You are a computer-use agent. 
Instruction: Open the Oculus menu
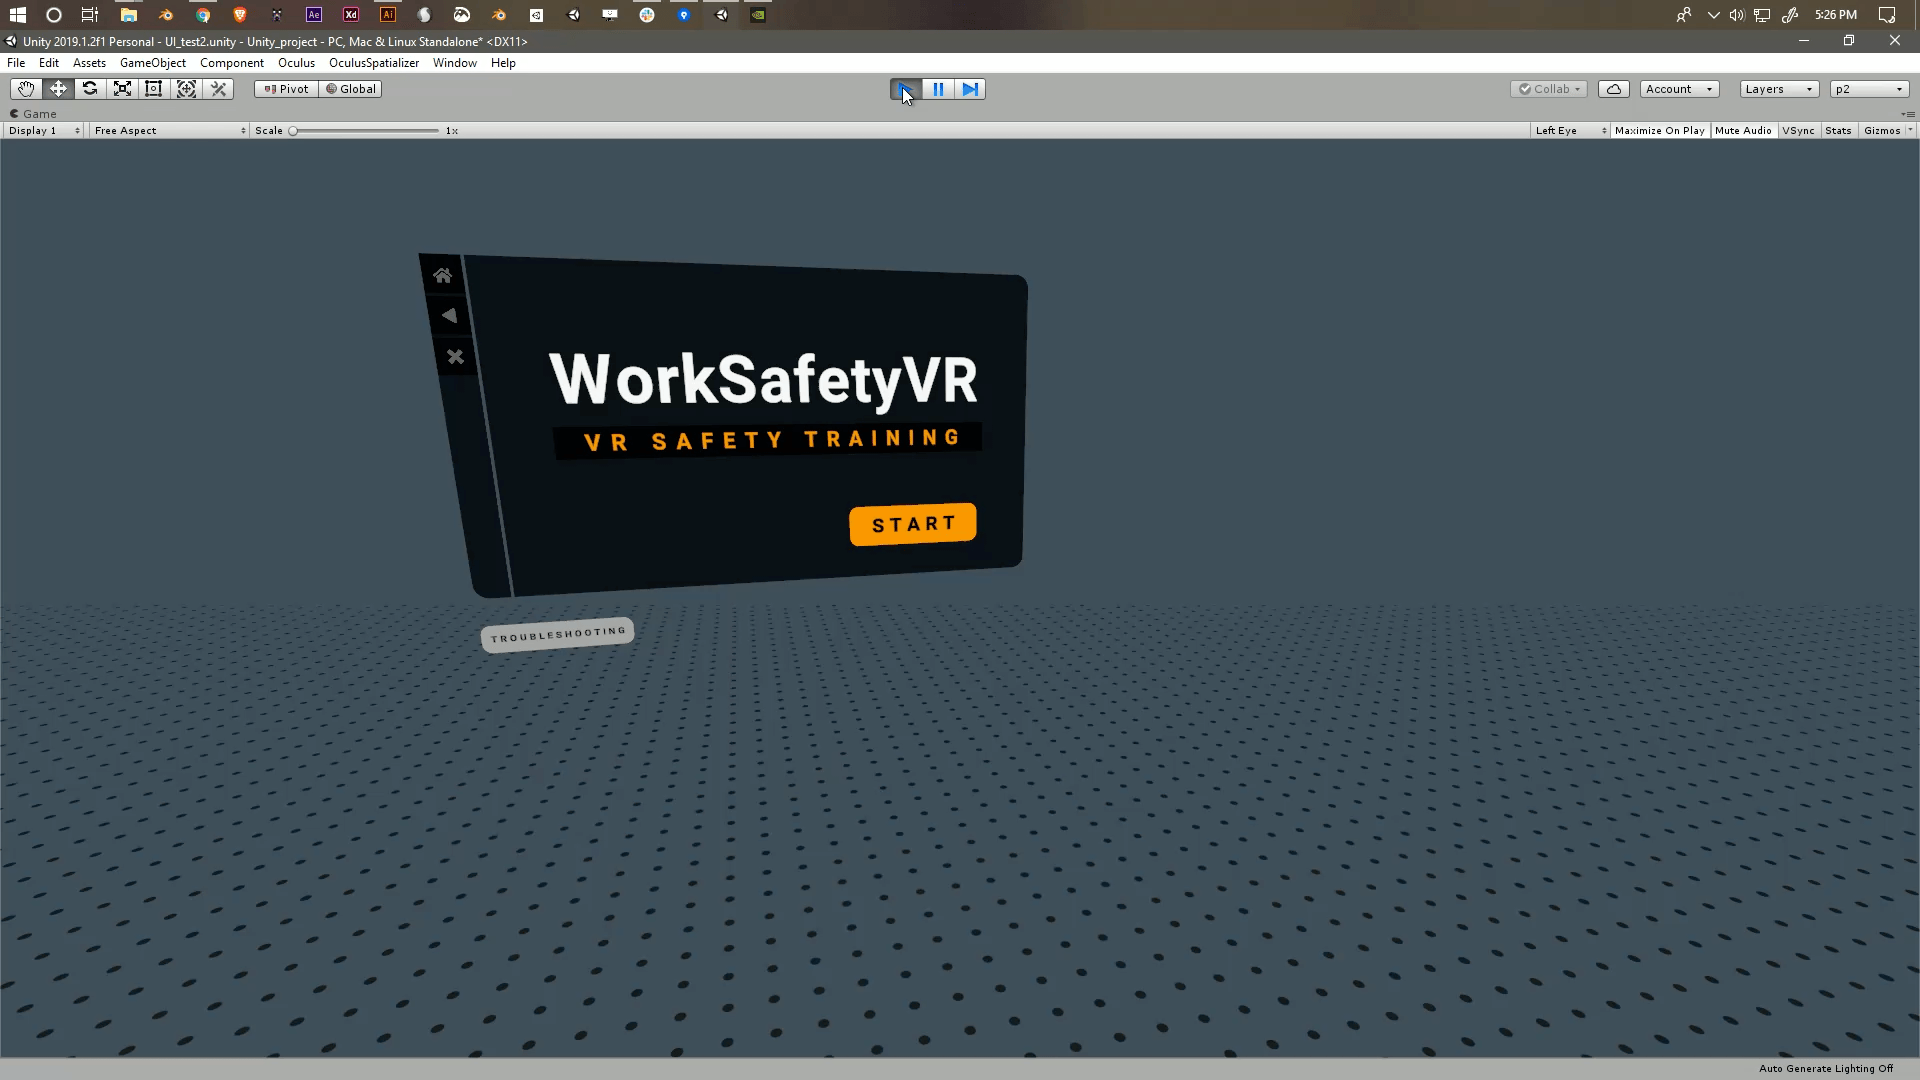pyautogui.click(x=296, y=63)
